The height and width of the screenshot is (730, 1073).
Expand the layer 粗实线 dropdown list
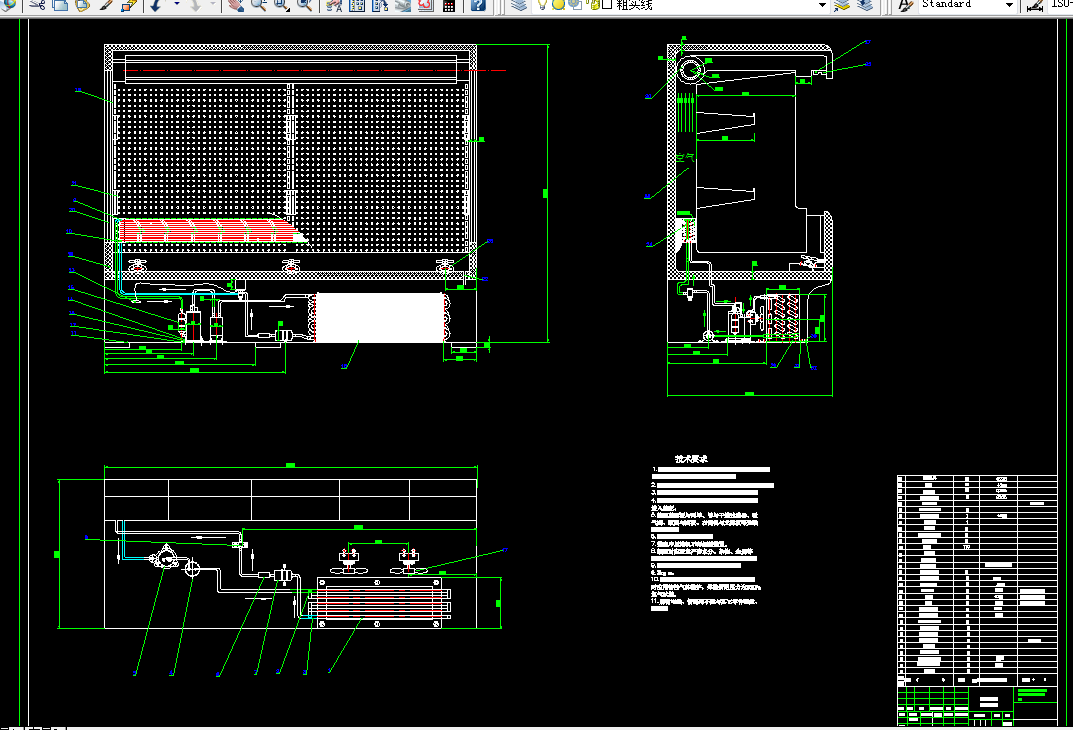click(823, 5)
